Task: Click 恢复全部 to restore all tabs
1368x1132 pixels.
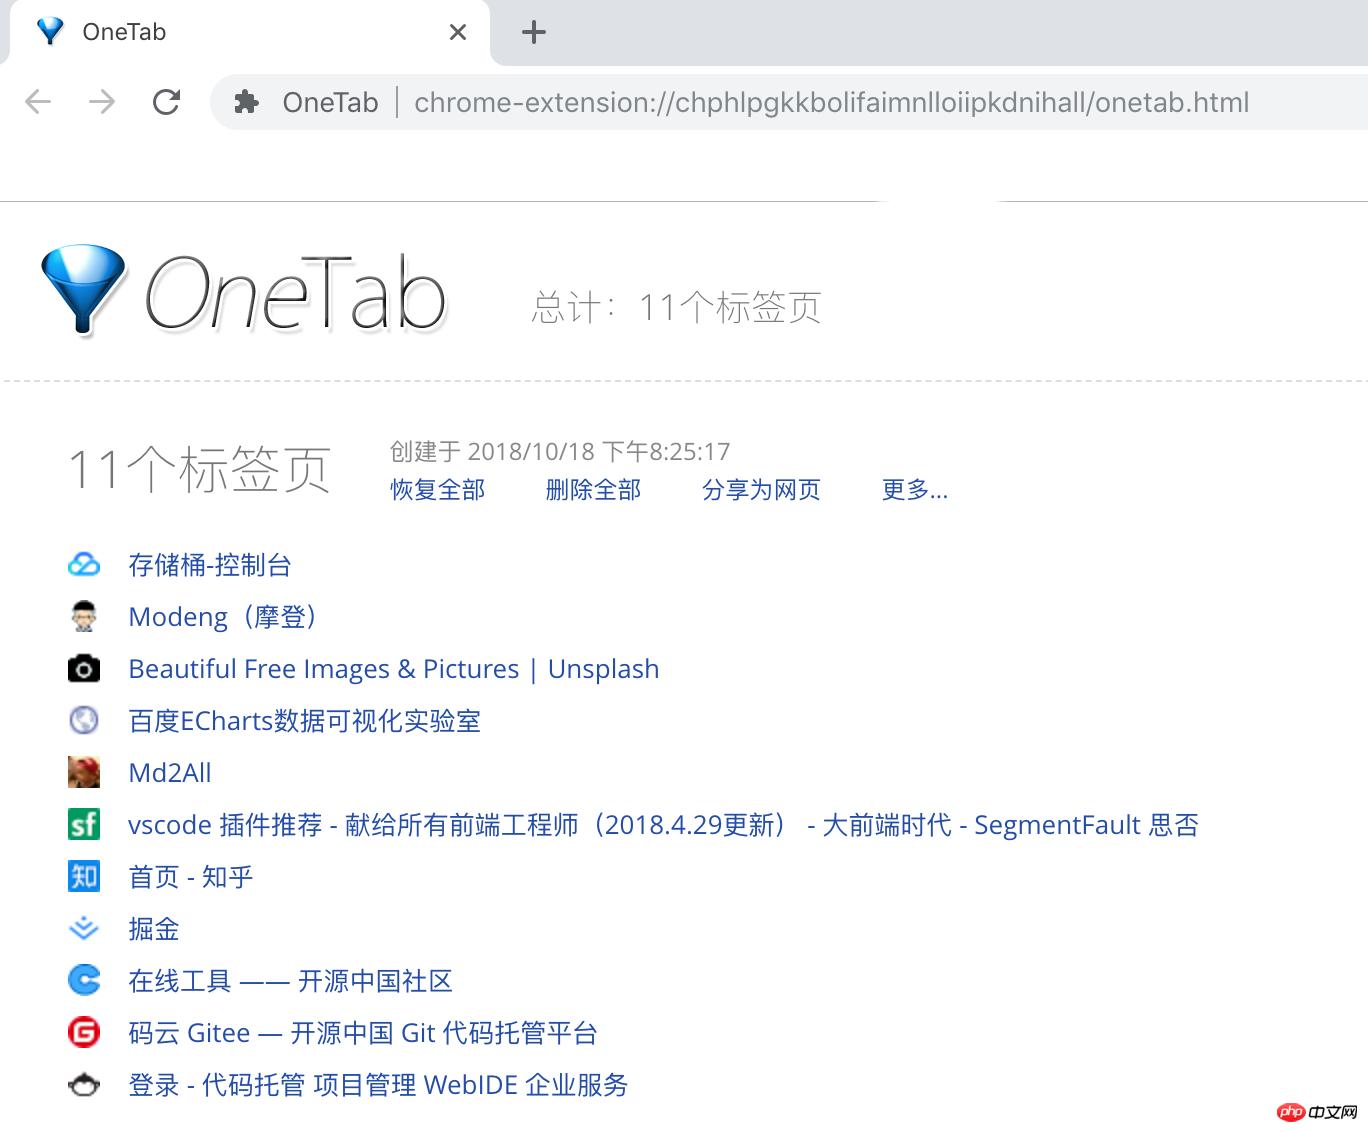Action: [x=437, y=490]
